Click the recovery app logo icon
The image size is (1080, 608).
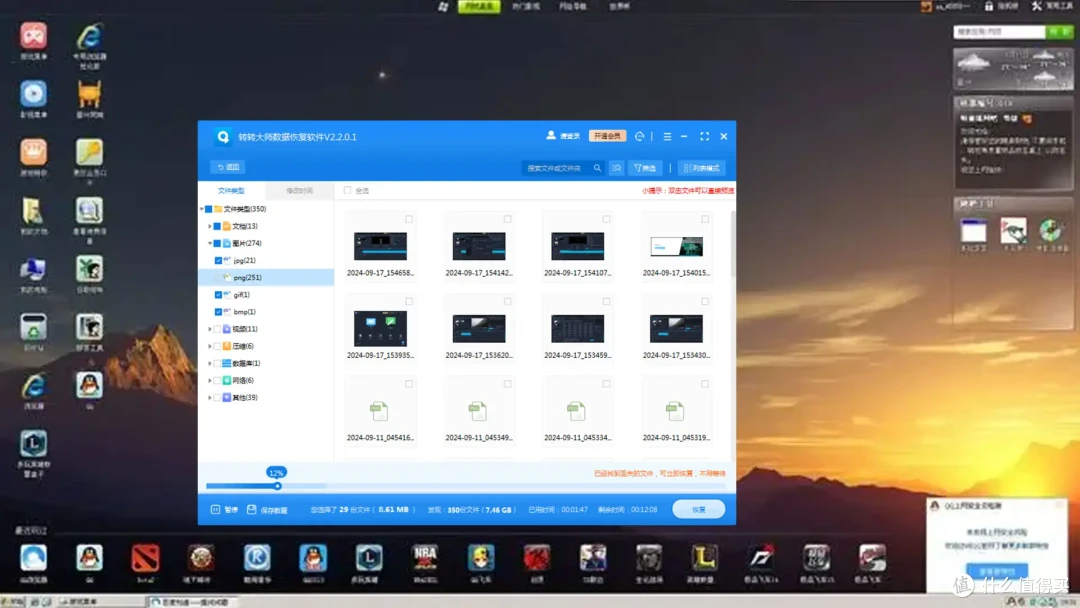(223, 136)
